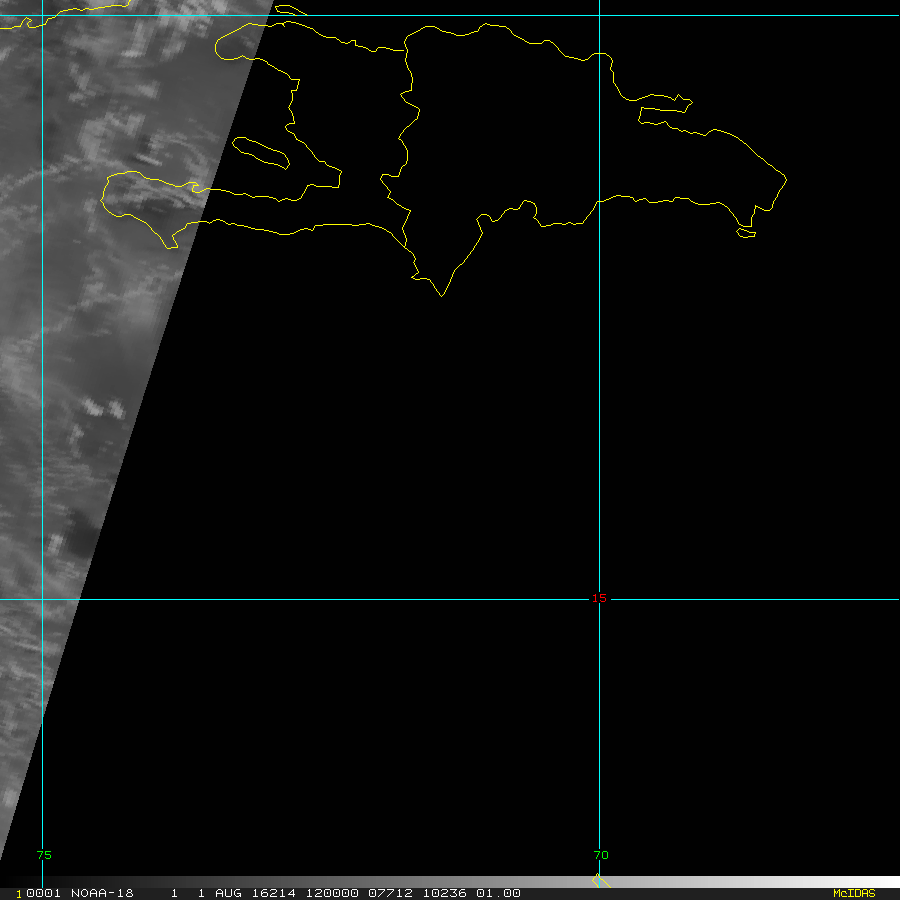Click the cyan 75-degree meridian line
900x900 pixels.
pyautogui.click(x=42, y=450)
